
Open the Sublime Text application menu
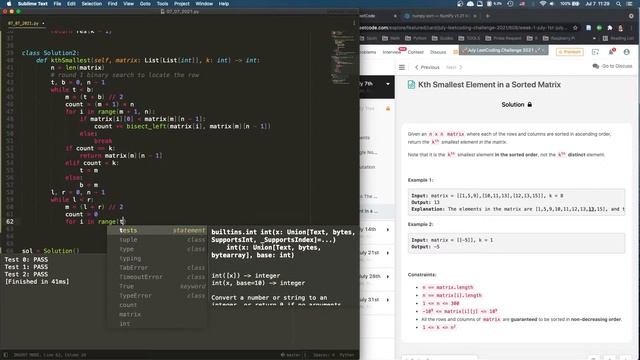pos(33,4)
